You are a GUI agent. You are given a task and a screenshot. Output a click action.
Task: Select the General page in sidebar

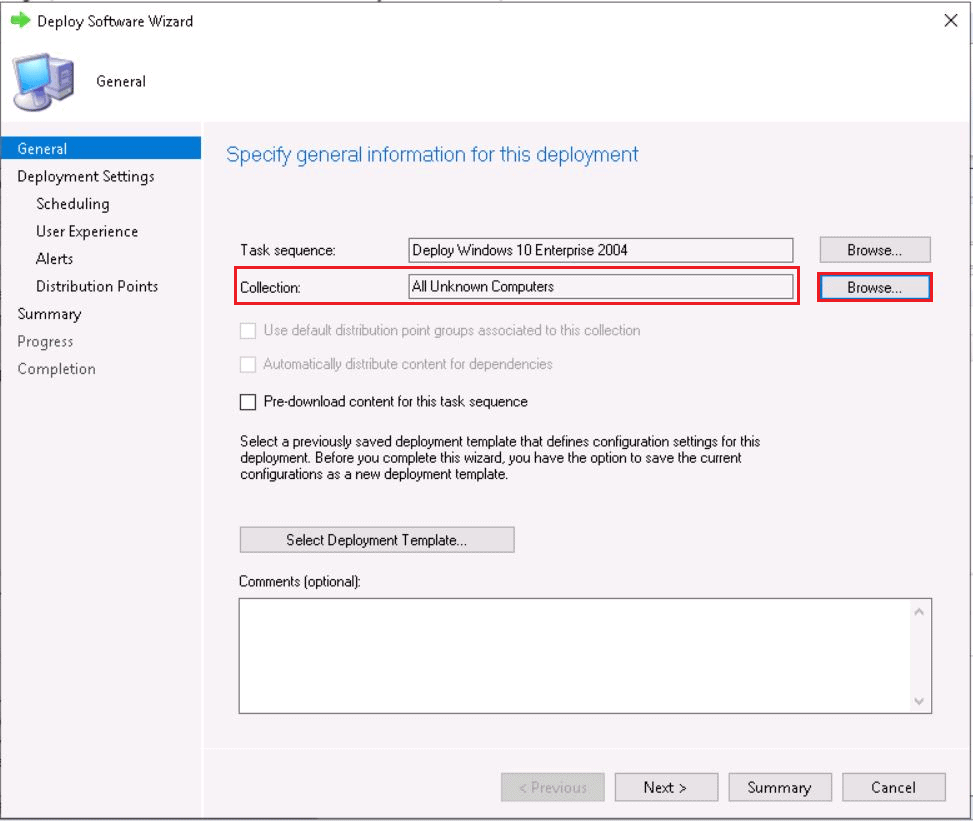(43, 149)
